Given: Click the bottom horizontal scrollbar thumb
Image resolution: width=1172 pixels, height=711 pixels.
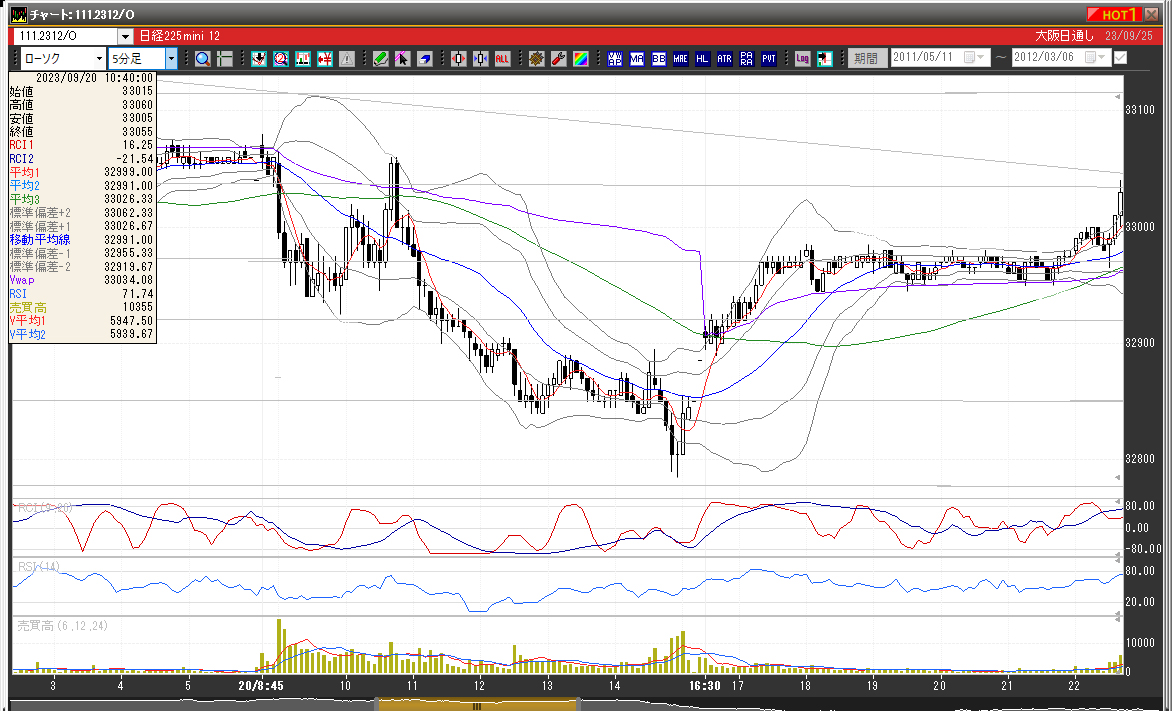Looking at the screenshot, I should pyautogui.click(x=477, y=705).
